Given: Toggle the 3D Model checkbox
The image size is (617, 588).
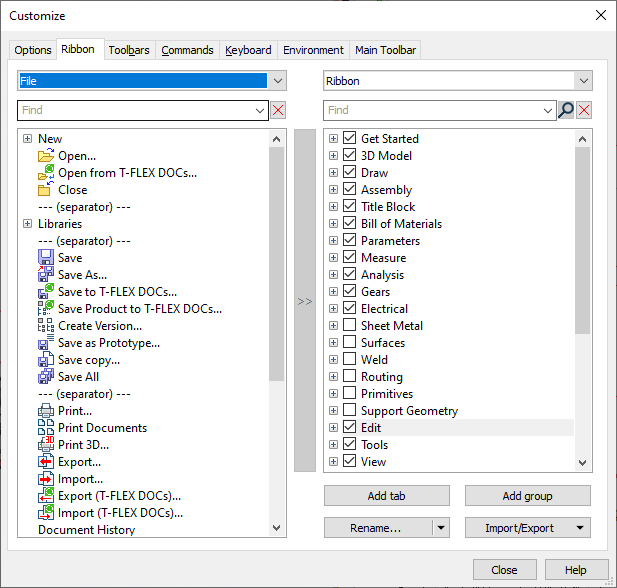Looking at the screenshot, I should pos(349,155).
